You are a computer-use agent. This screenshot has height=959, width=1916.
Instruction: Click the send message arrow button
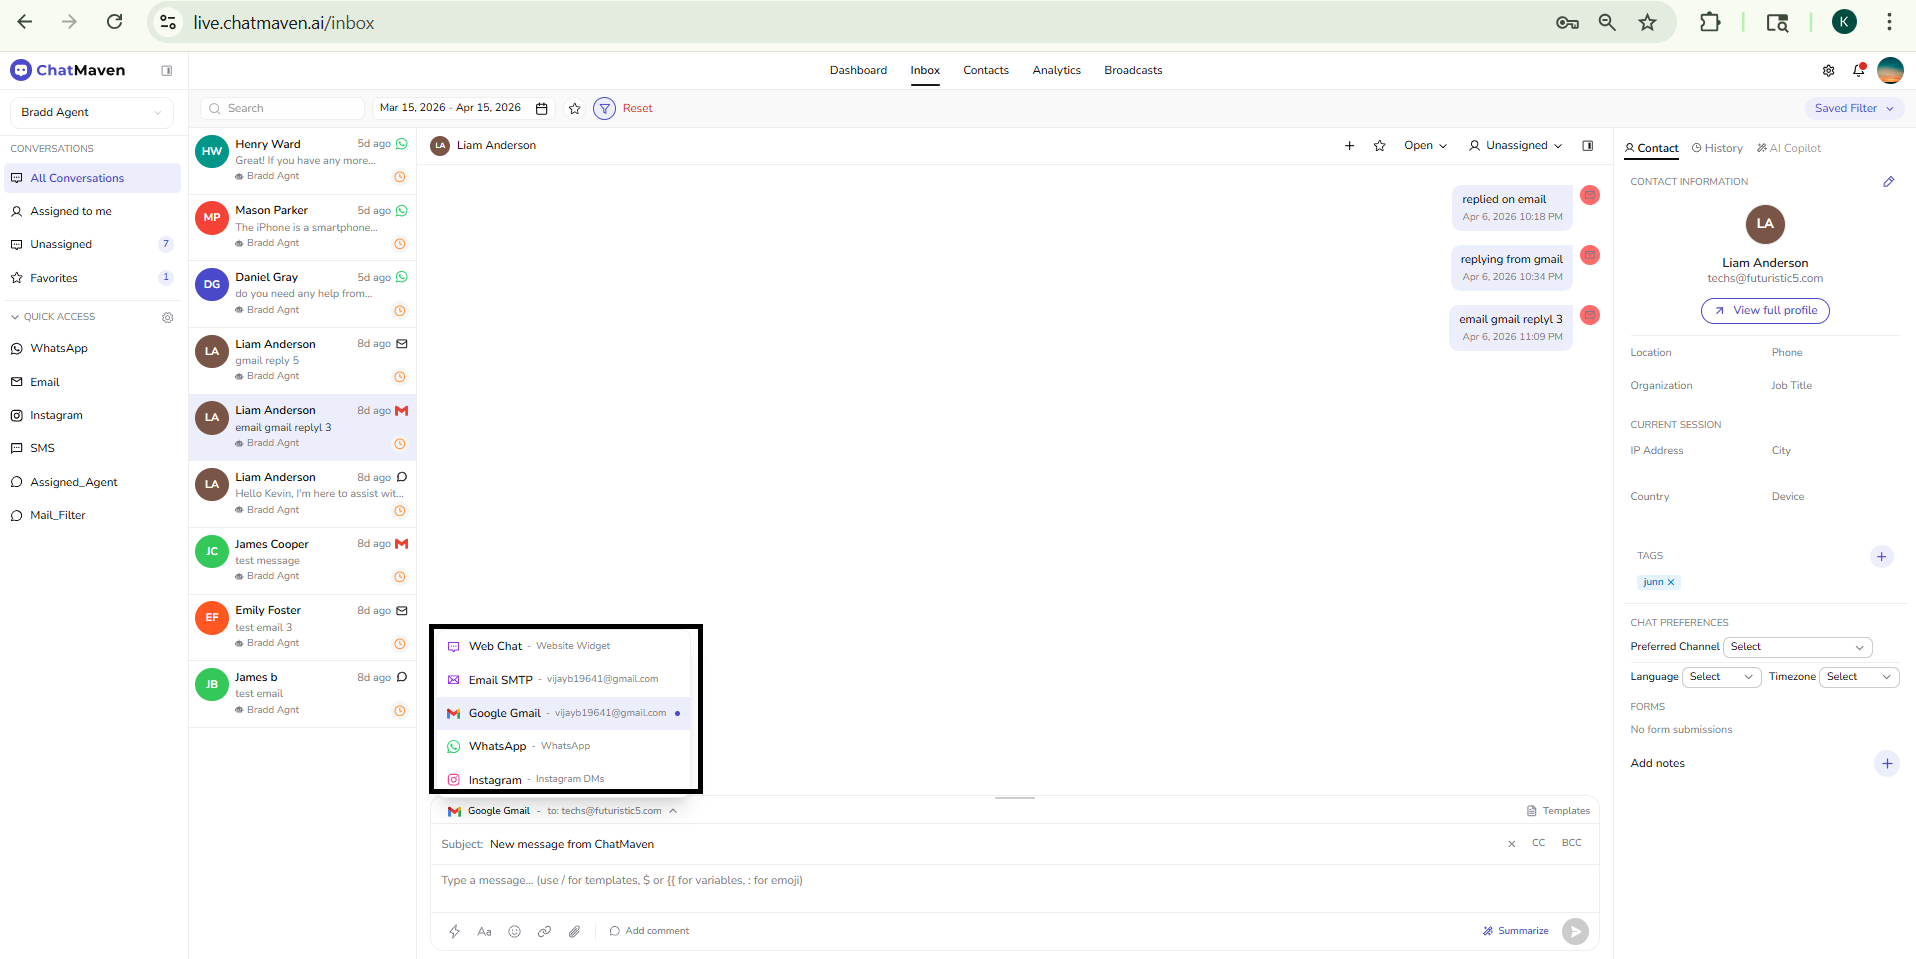(1575, 931)
